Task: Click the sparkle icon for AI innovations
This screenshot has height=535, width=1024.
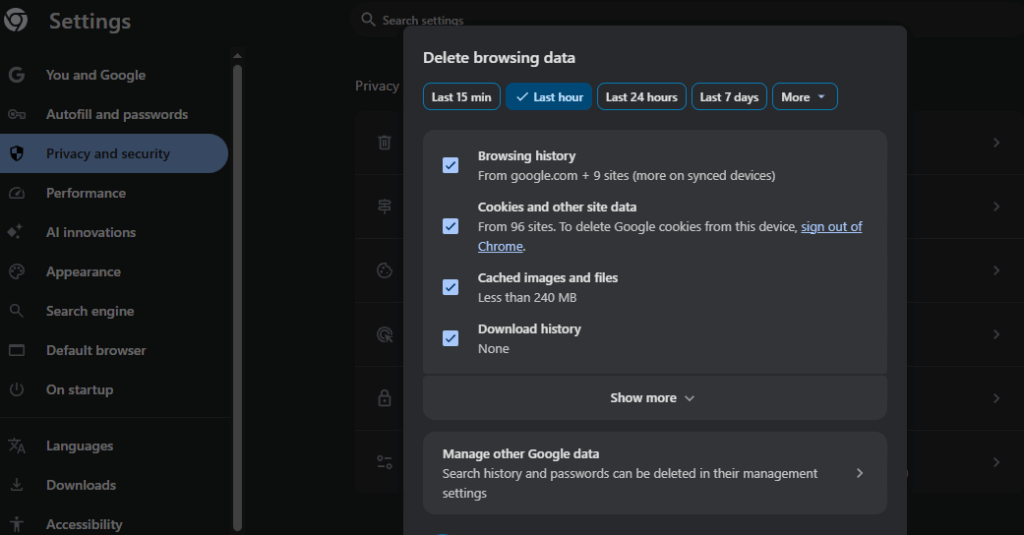Action: [x=15, y=232]
